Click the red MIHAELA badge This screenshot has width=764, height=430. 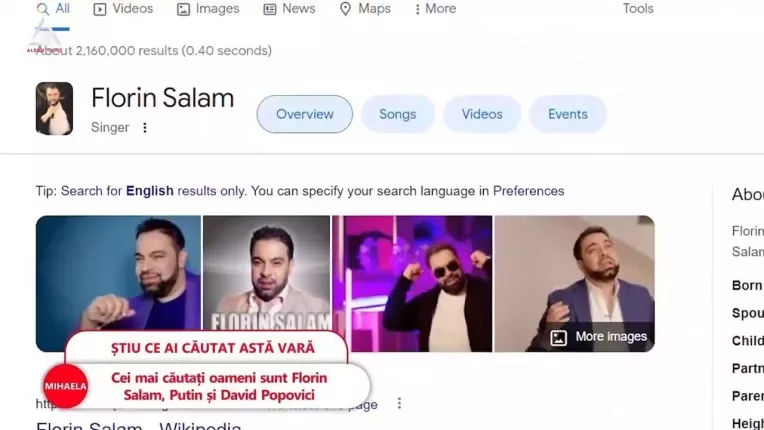(x=65, y=386)
